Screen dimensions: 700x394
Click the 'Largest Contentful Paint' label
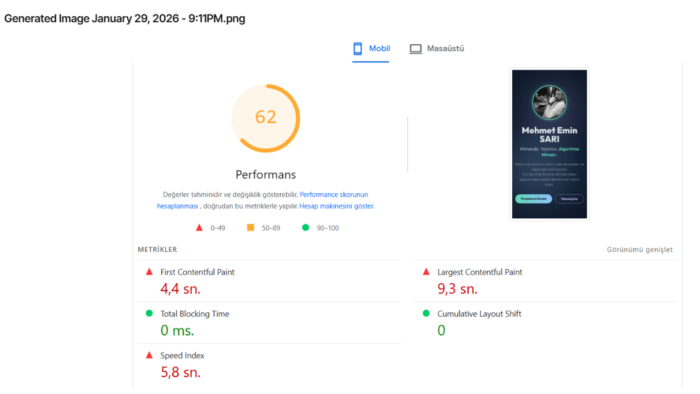pyautogui.click(x=479, y=272)
